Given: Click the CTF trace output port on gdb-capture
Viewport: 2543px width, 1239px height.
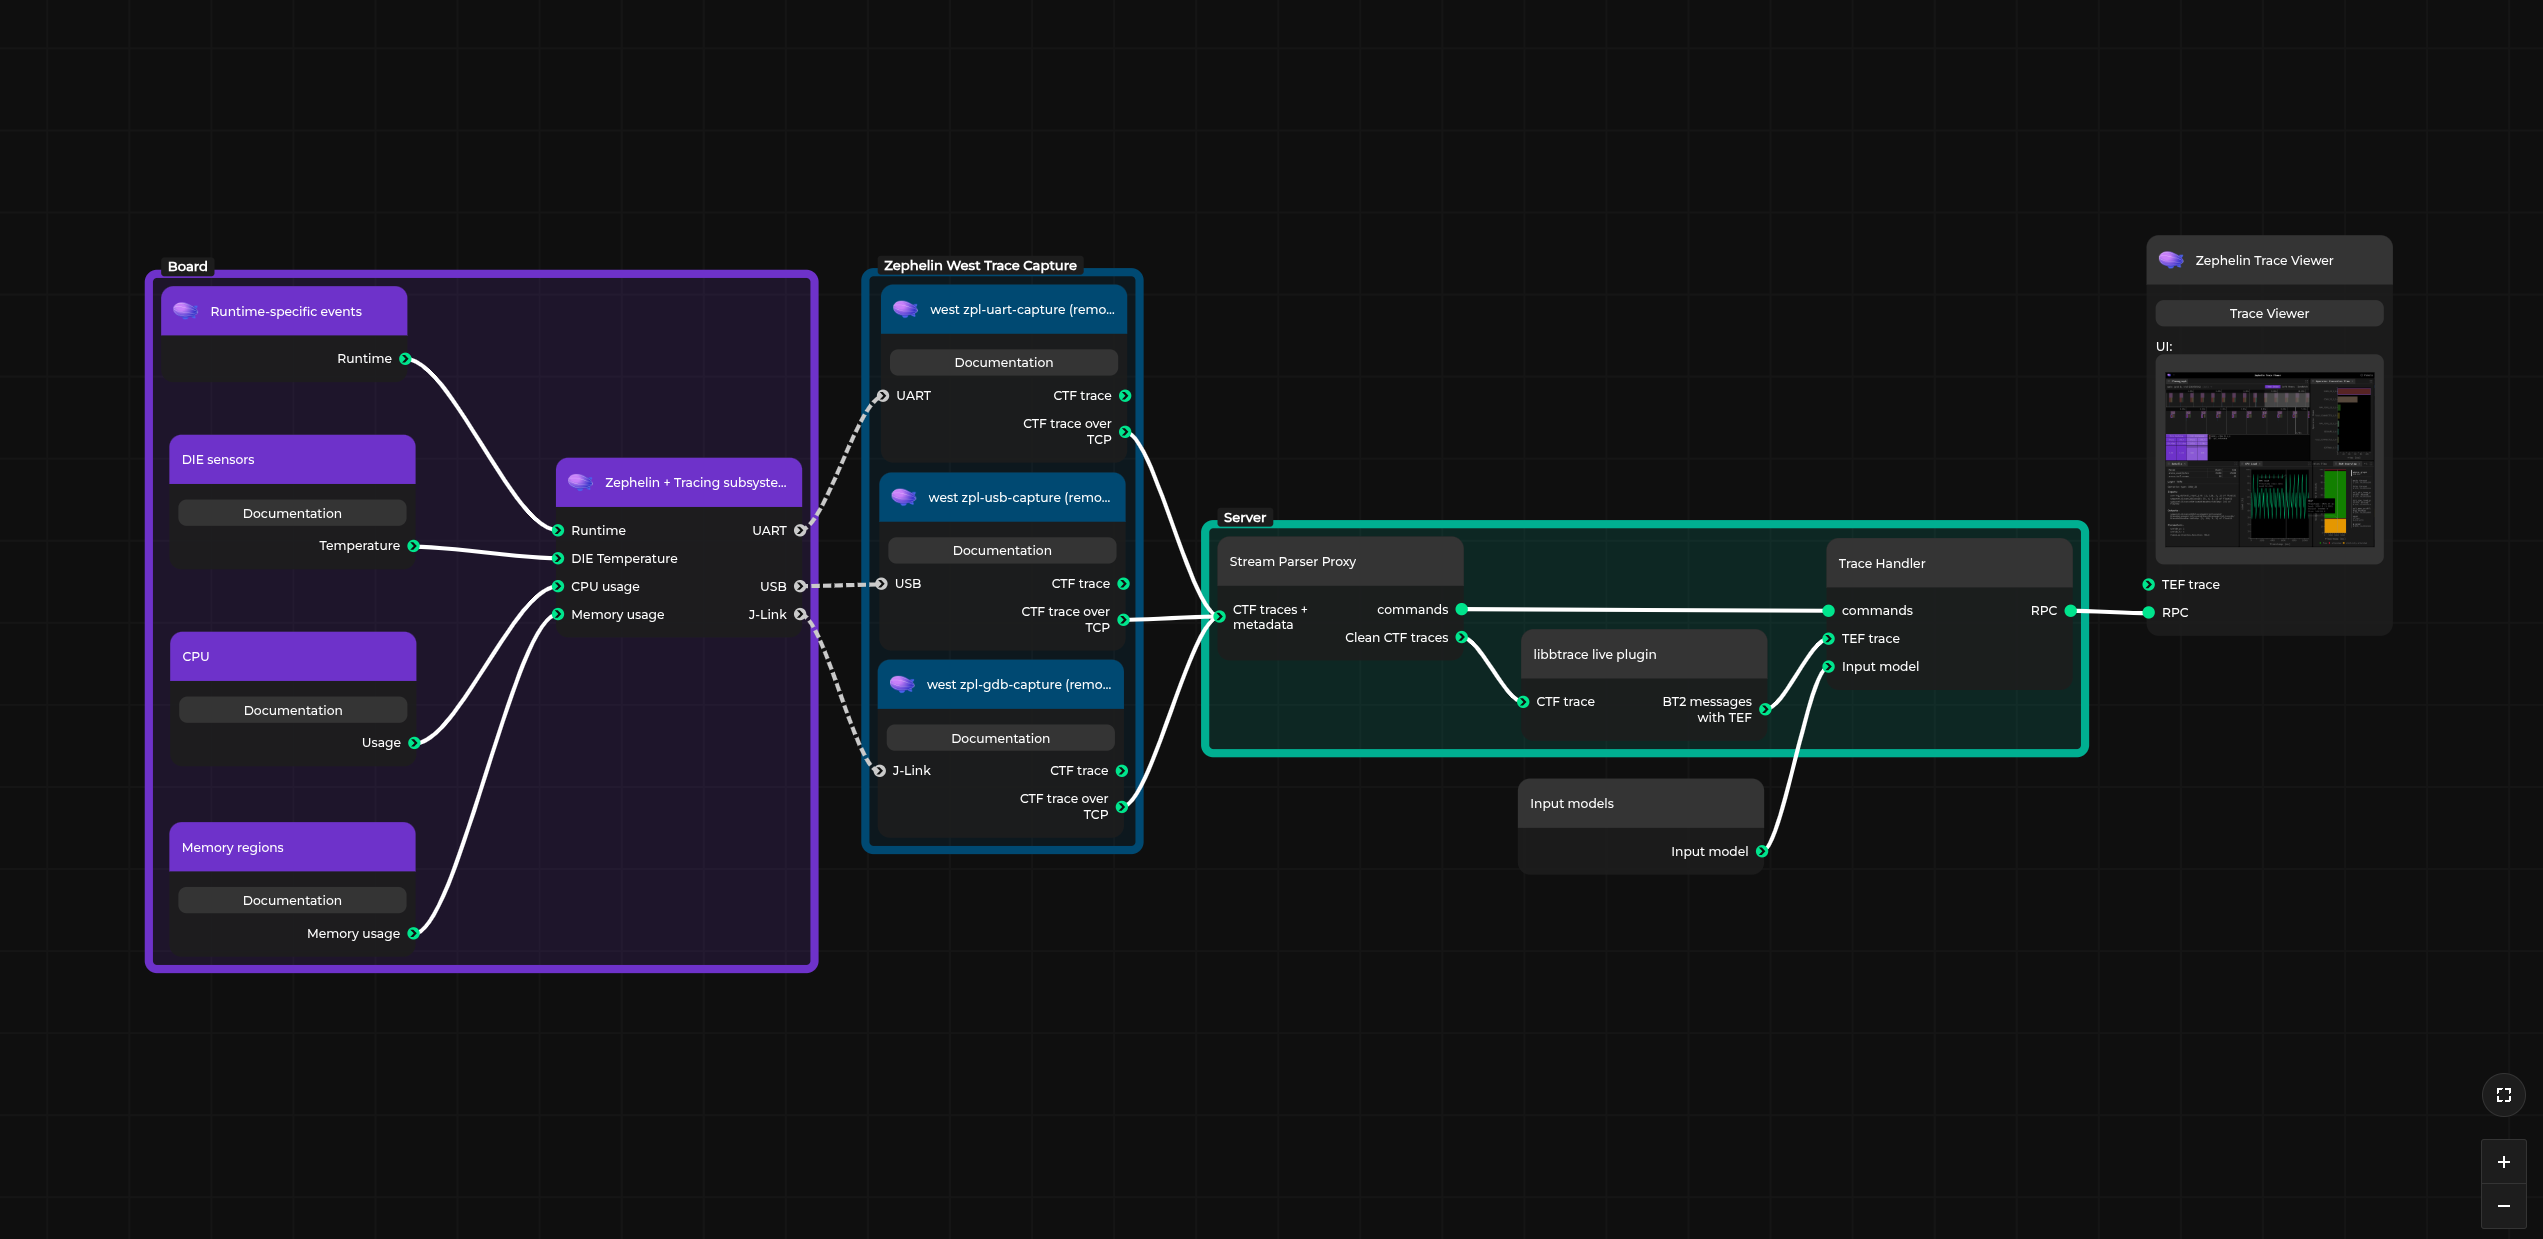Looking at the screenshot, I should coord(1121,771).
